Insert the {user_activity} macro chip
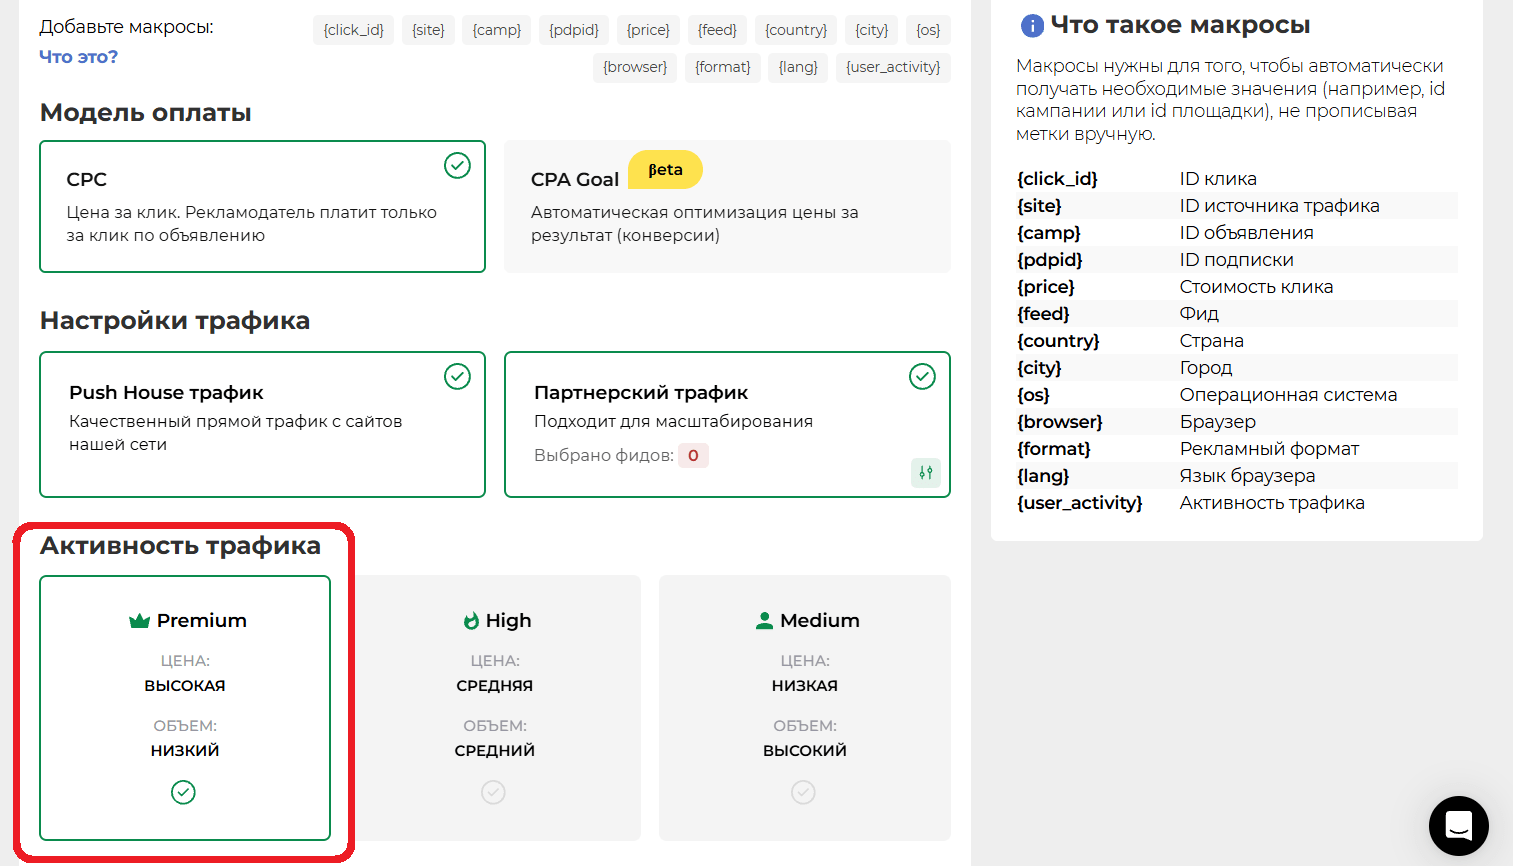The height and width of the screenshot is (866, 1513). [x=893, y=67]
